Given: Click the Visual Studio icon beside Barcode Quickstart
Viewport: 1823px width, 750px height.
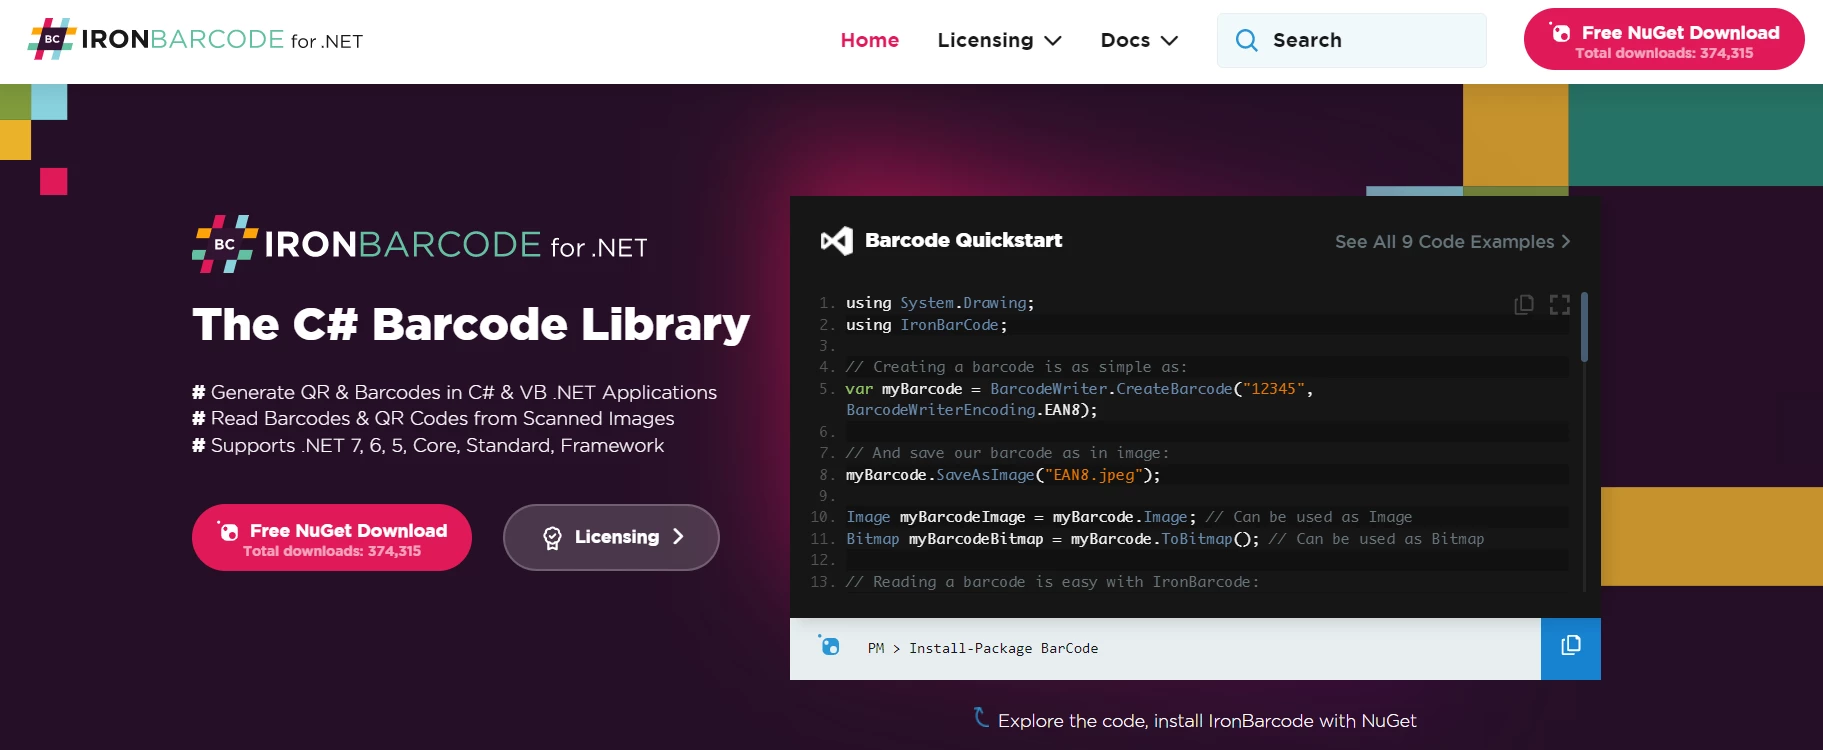Looking at the screenshot, I should [x=837, y=240].
